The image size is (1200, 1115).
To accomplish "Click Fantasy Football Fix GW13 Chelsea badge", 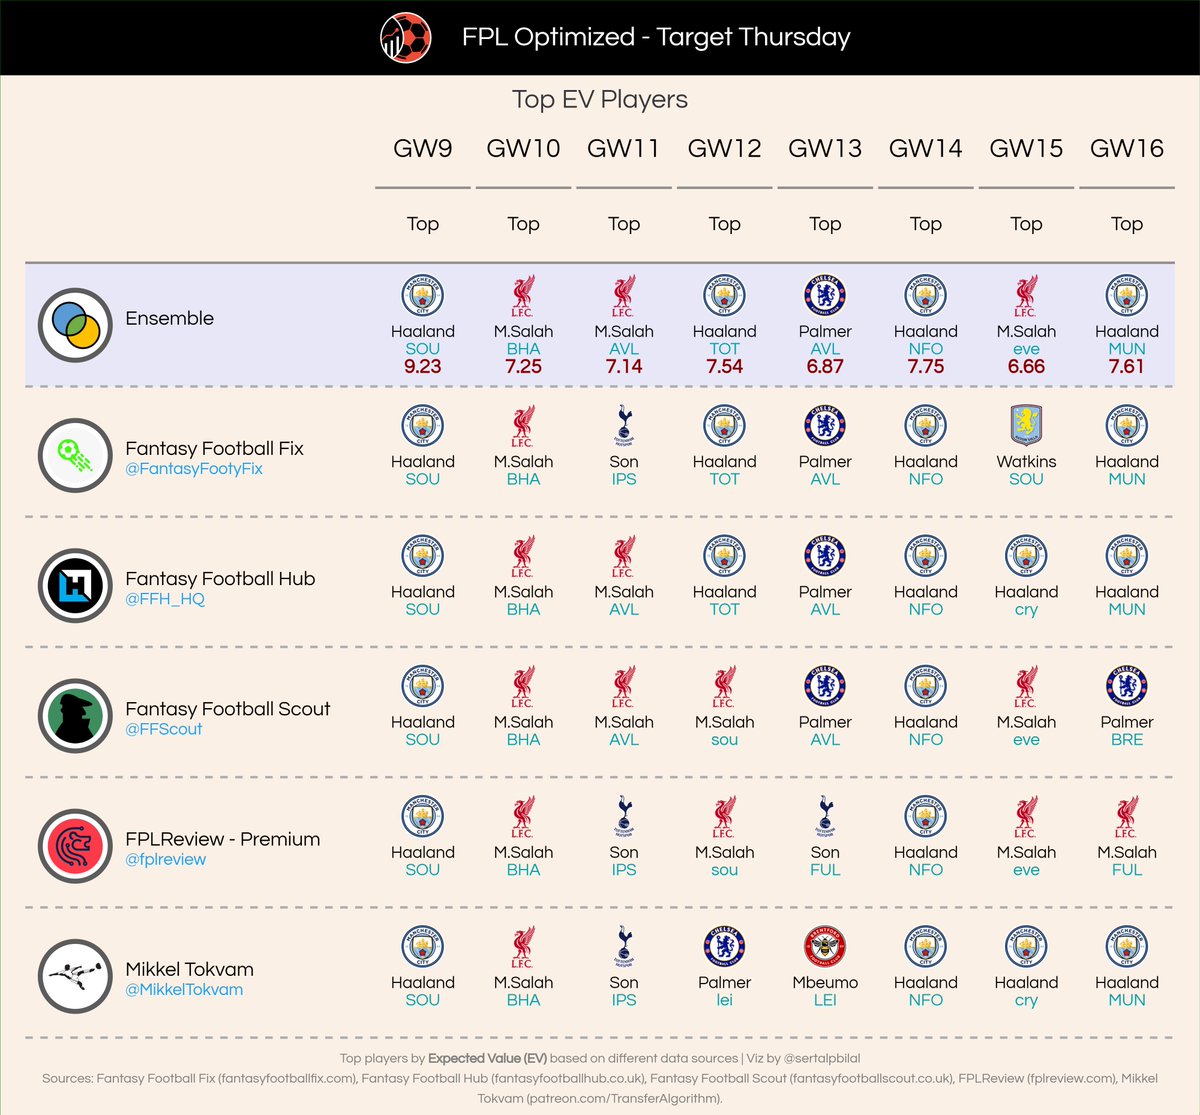I will pos(825,426).
